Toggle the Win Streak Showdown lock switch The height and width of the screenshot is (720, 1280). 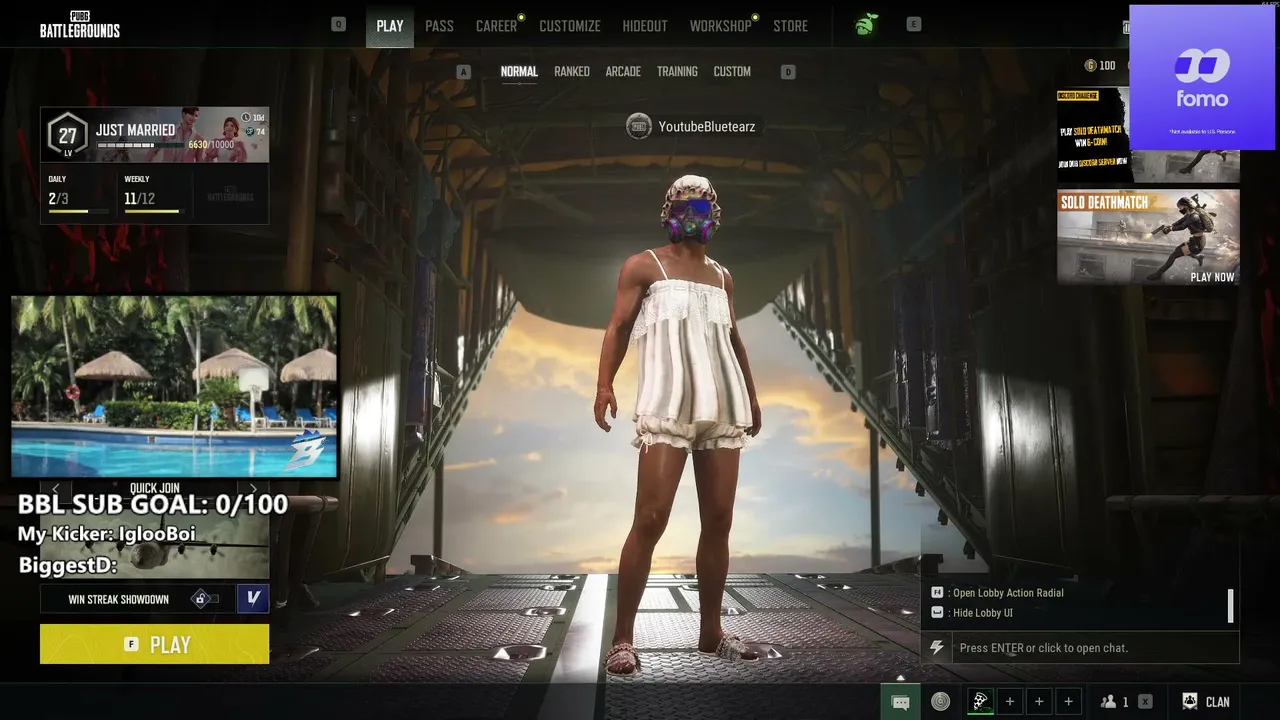coord(203,599)
